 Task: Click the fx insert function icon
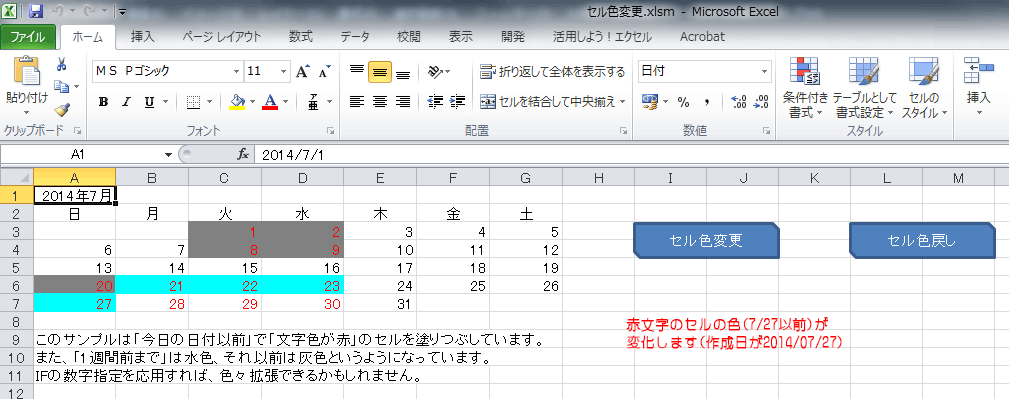coord(243,154)
